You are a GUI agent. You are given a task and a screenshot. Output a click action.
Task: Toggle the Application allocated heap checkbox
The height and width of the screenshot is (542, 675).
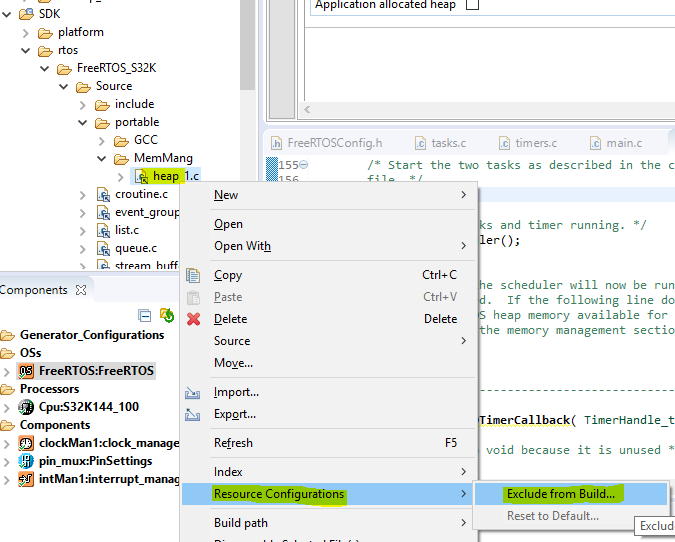point(472,4)
